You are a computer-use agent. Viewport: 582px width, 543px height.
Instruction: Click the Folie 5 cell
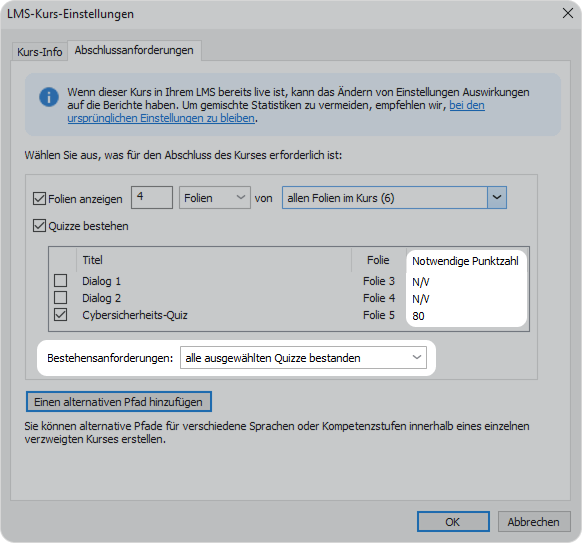[379, 315]
